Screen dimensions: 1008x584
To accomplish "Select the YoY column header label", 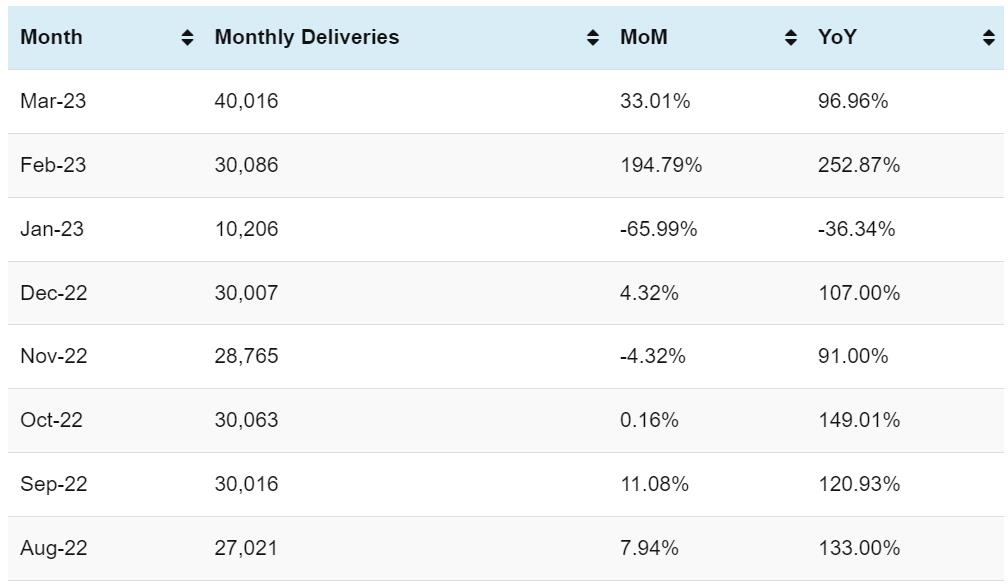I will click(x=837, y=38).
